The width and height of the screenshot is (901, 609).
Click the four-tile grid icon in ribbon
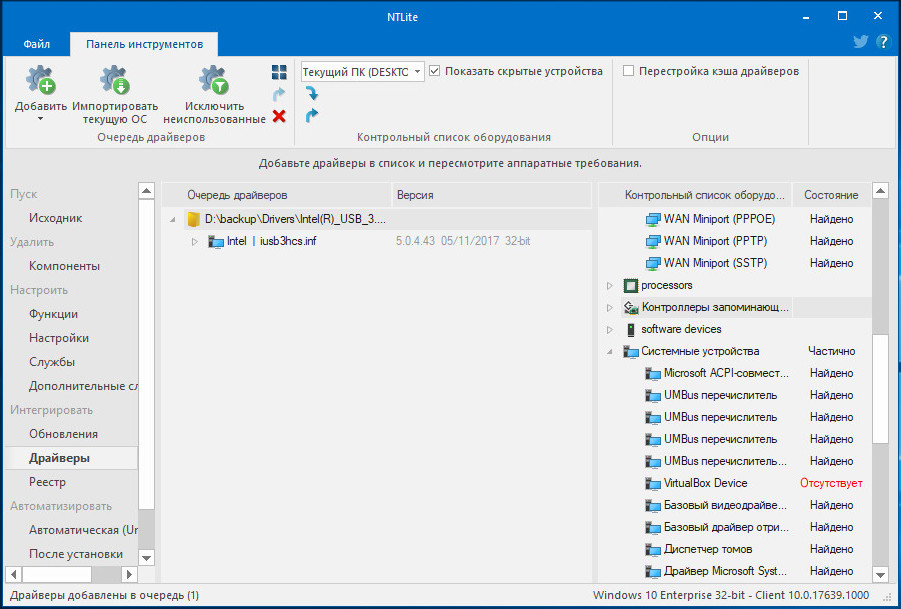click(279, 72)
